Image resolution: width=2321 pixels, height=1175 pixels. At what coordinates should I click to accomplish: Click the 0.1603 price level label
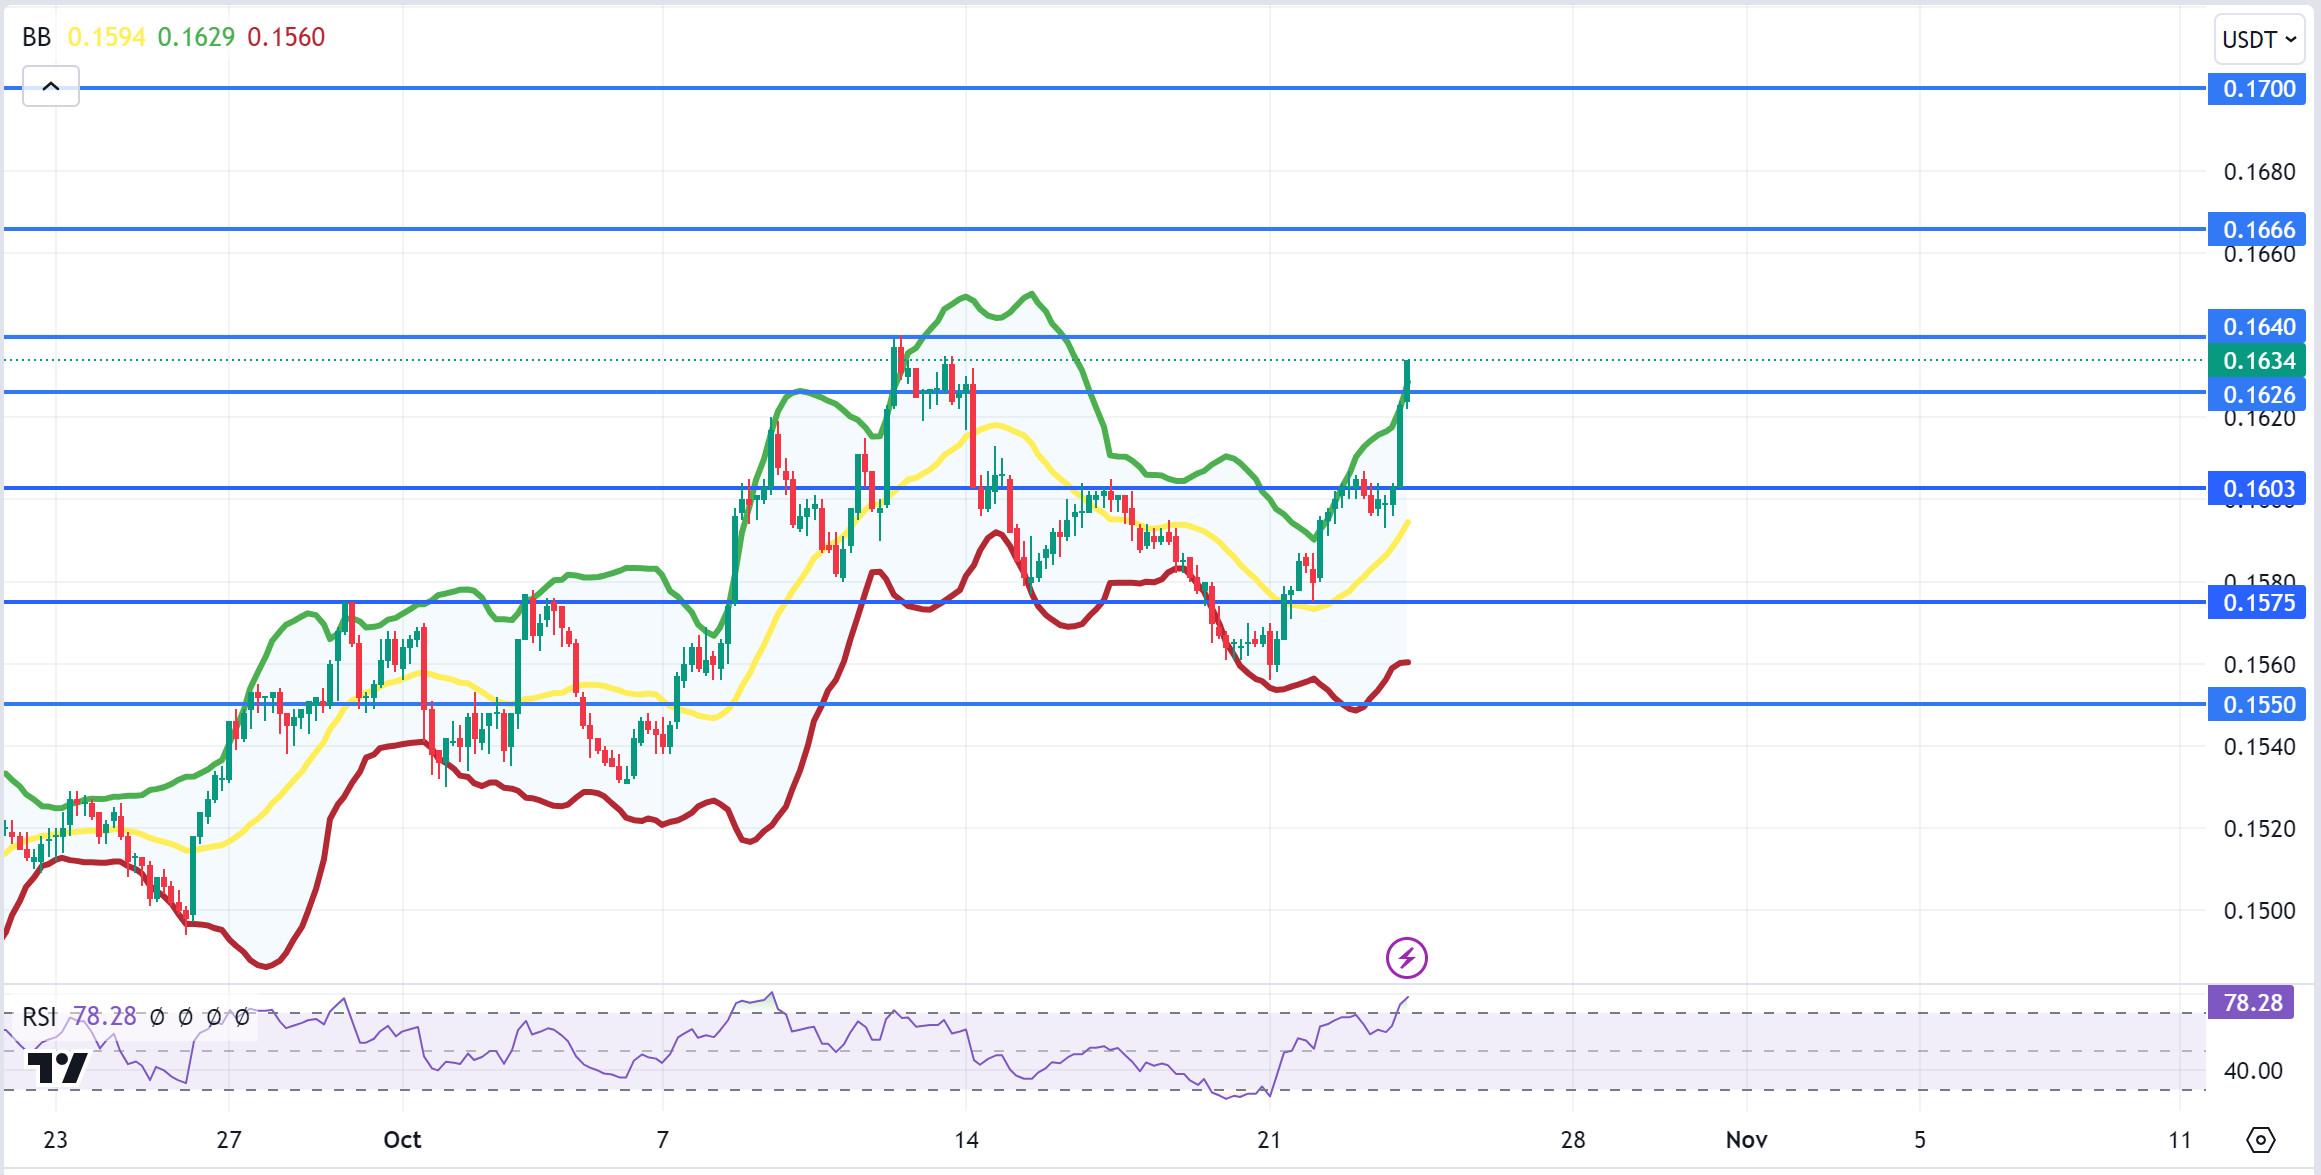[2256, 489]
